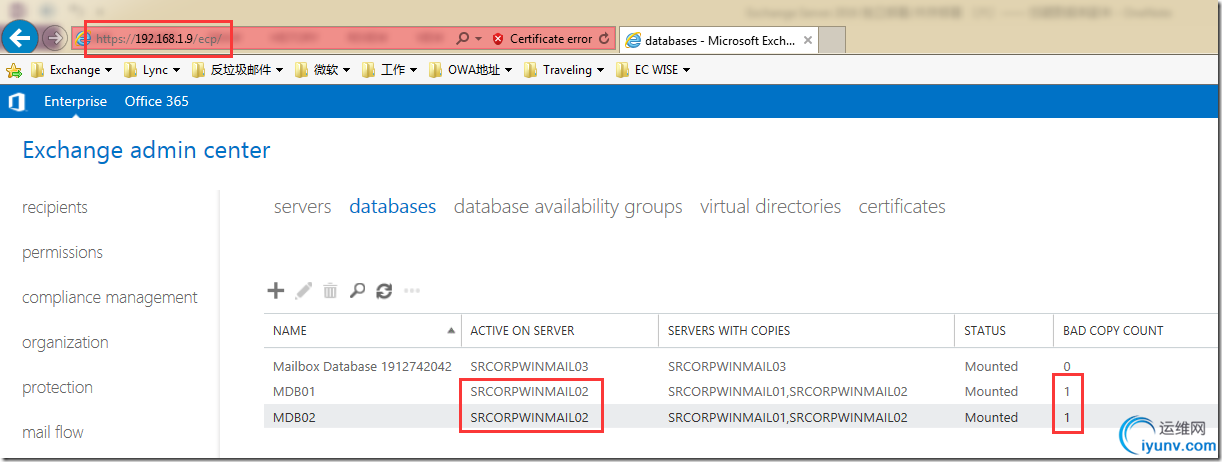Select the MDB01 database row
The height and width of the screenshot is (462, 1222).
click(743, 392)
